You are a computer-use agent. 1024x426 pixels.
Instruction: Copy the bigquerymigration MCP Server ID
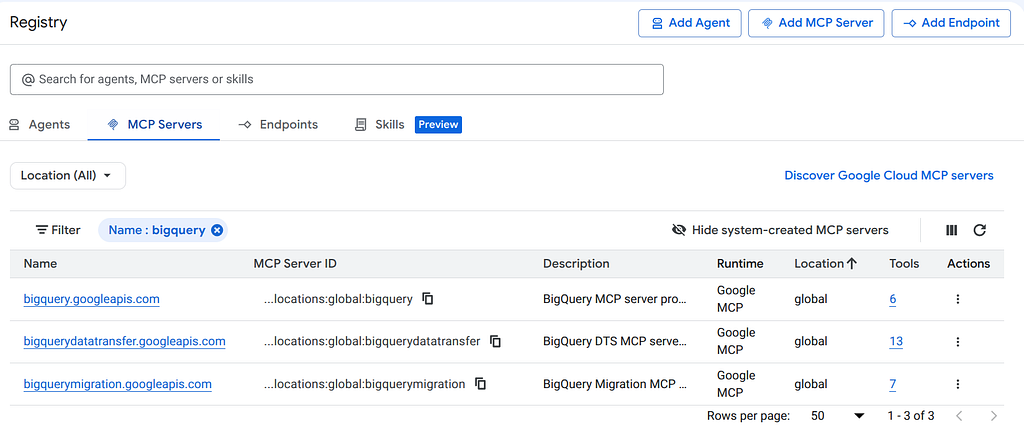tap(481, 384)
